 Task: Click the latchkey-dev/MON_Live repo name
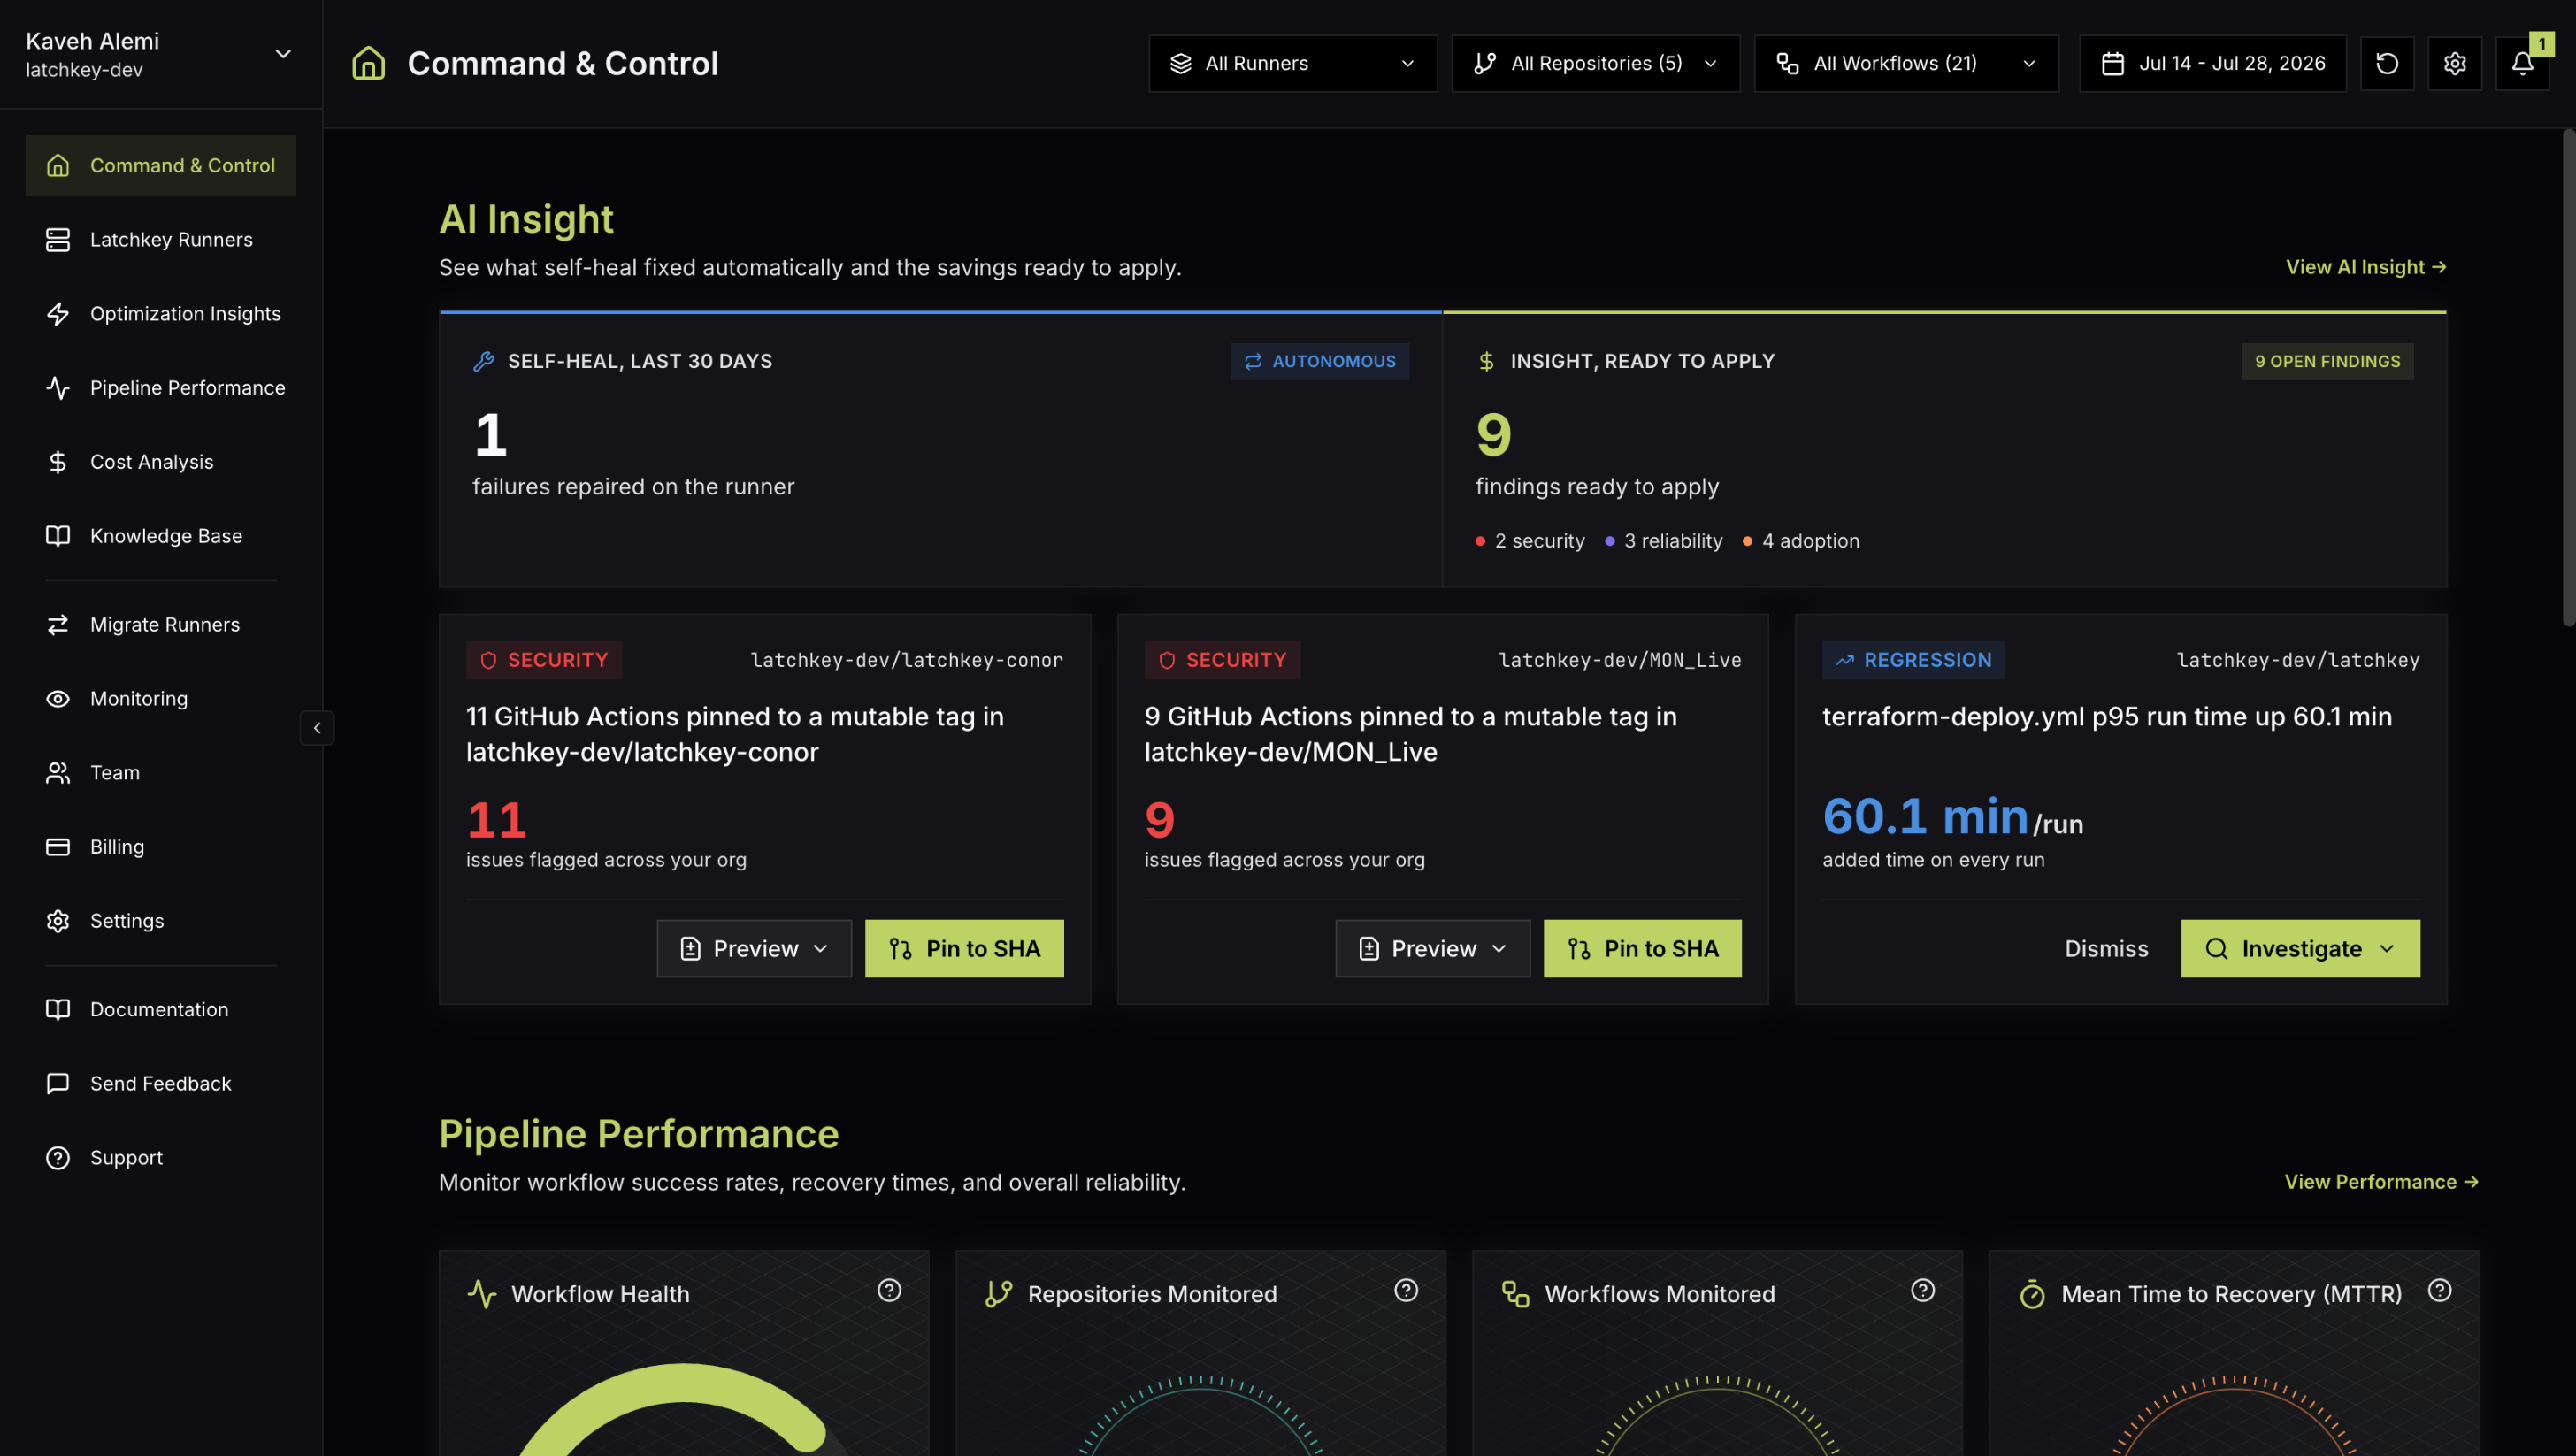click(x=1619, y=660)
